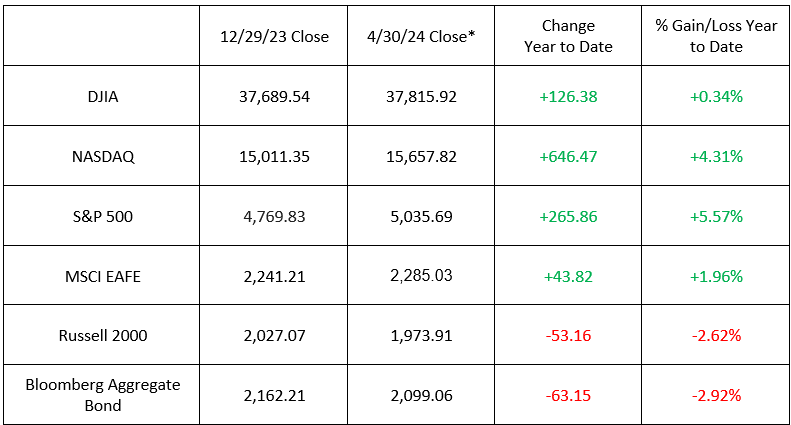The height and width of the screenshot is (425, 791).
Task: Click the DJIA row label
Action: (102, 96)
